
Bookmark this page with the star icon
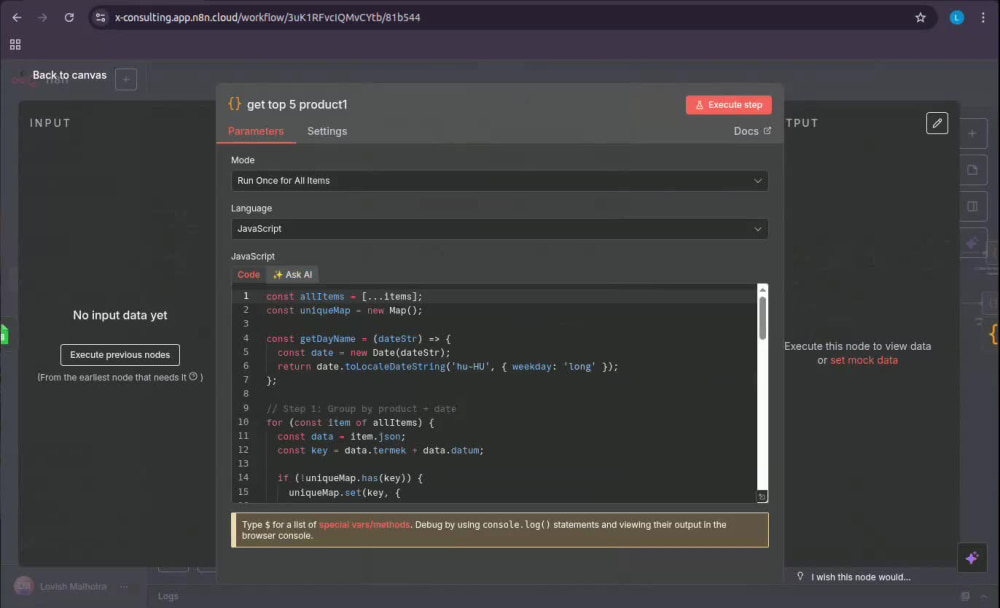(x=920, y=18)
